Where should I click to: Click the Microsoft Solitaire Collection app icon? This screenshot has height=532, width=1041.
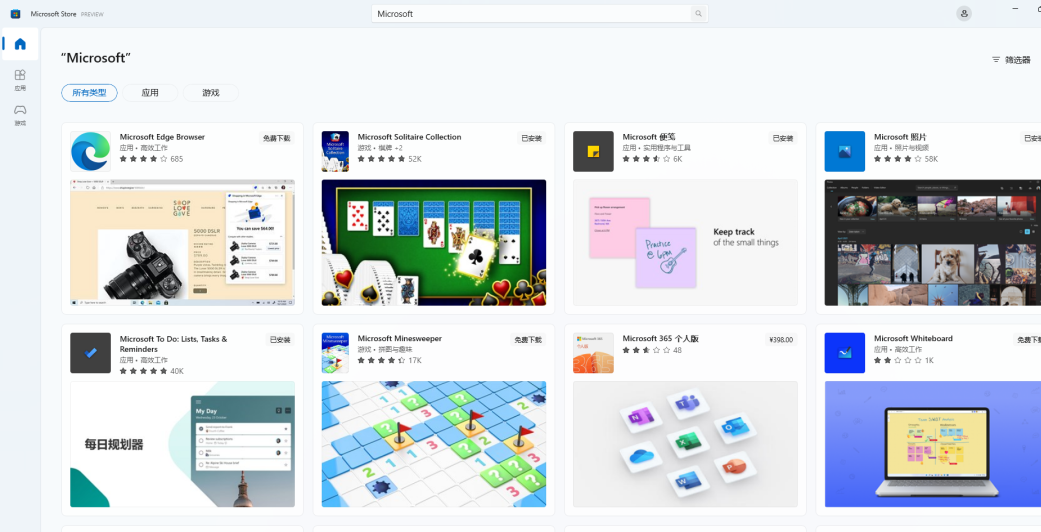tap(335, 151)
